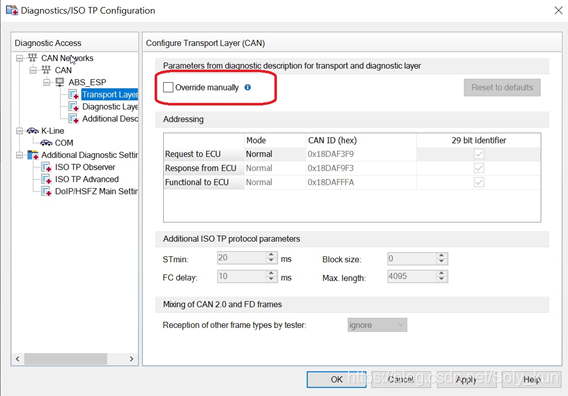
Task: Open the Reception of other frame types dropdown
Action: 377,325
